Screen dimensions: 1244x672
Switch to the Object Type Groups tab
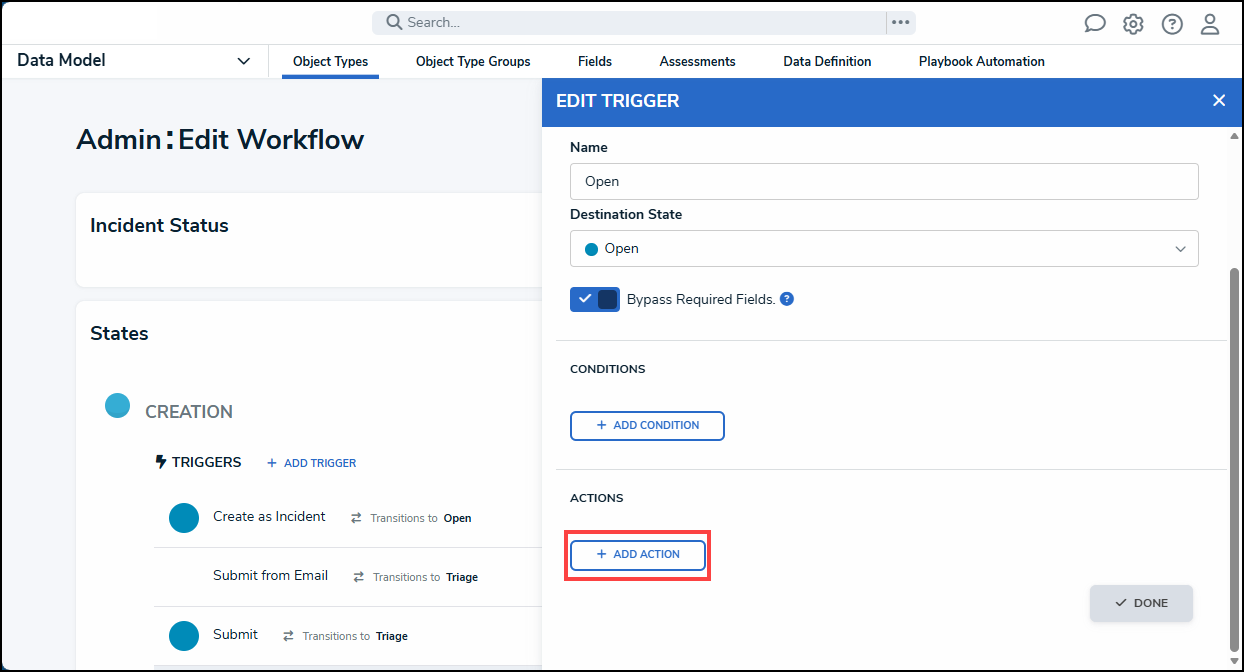tap(473, 61)
